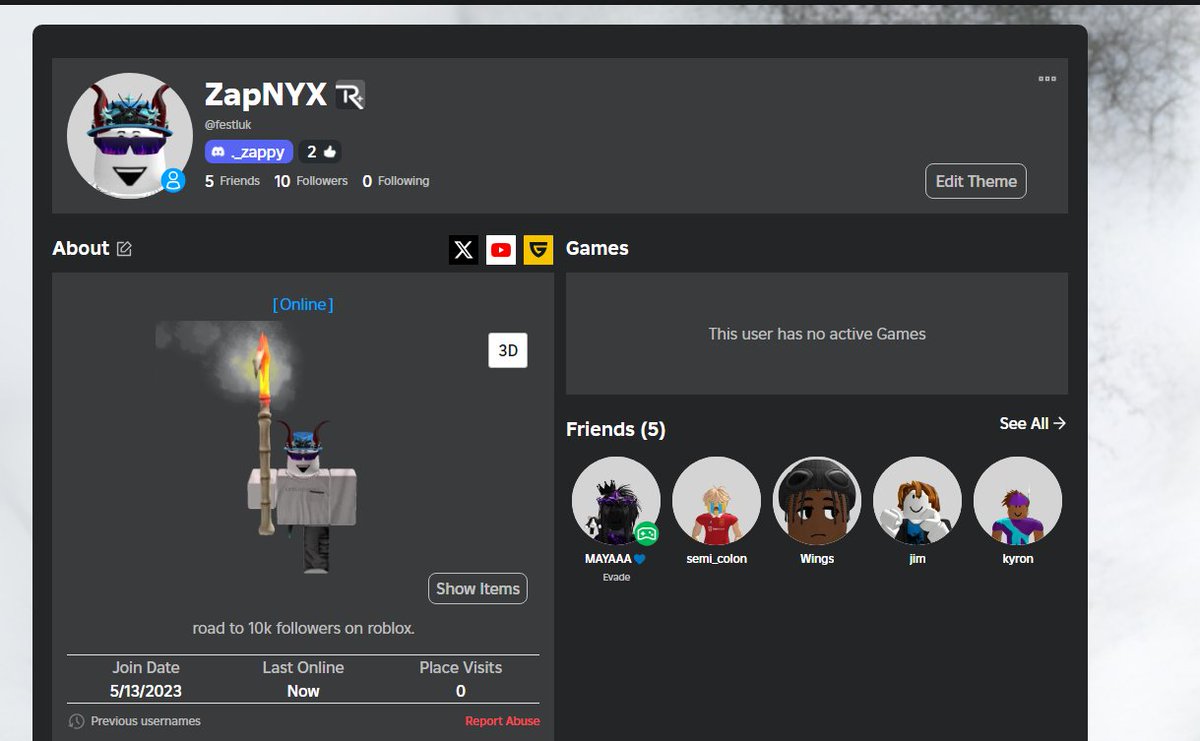Open Wings' friend thumbnail
The image size is (1200, 741).
click(x=817, y=500)
